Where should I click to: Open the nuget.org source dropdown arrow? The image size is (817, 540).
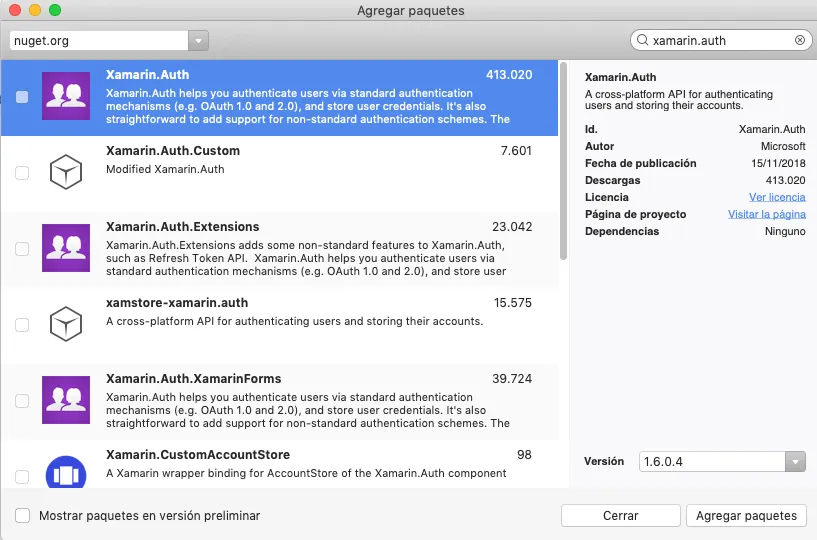(x=199, y=41)
